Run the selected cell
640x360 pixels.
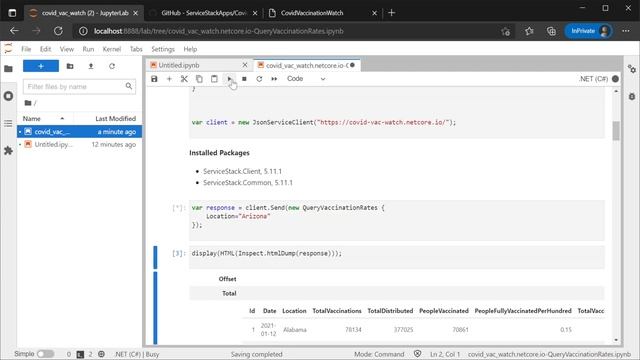pos(229,79)
